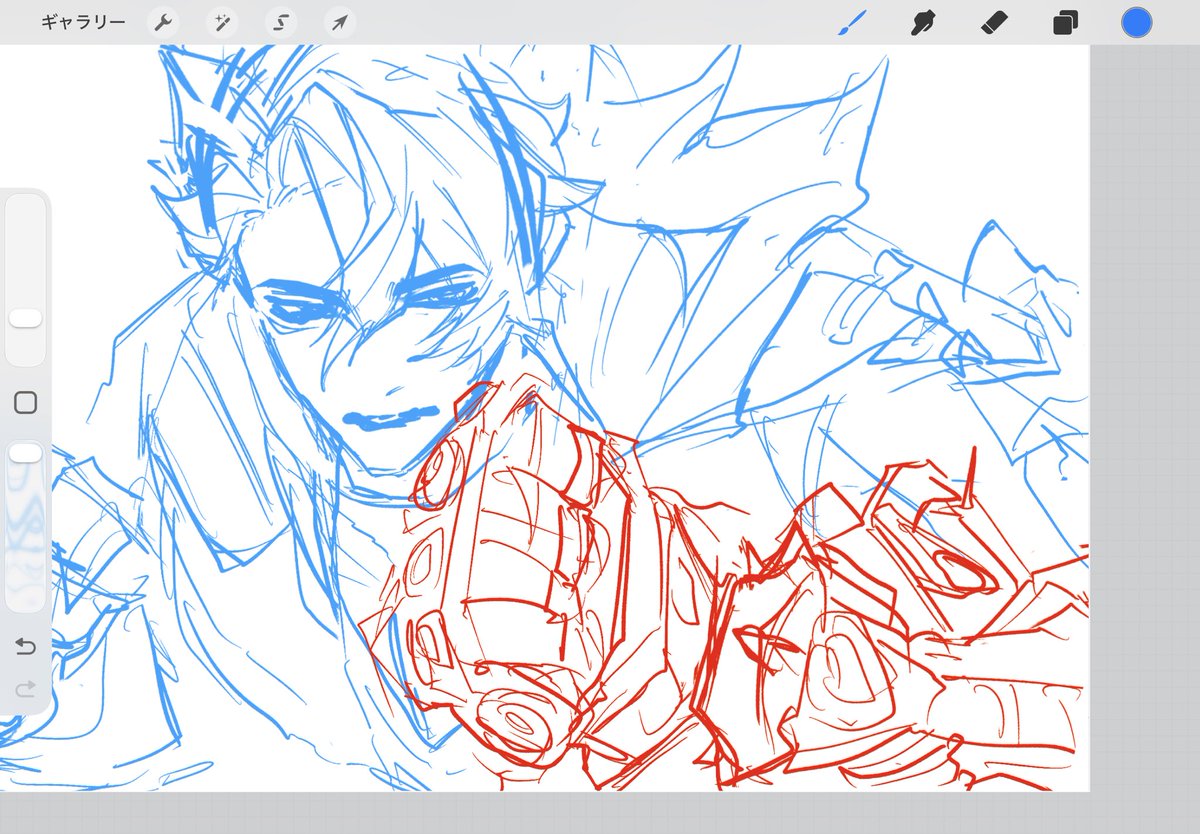This screenshot has height=834, width=1200.
Task: Select the Selection S-shaped tool
Action: [281, 23]
